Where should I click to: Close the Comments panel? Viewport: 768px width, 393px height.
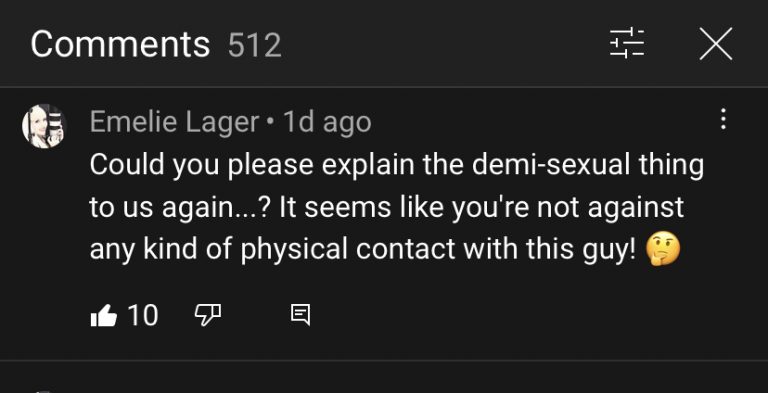pyautogui.click(x=716, y=44)
